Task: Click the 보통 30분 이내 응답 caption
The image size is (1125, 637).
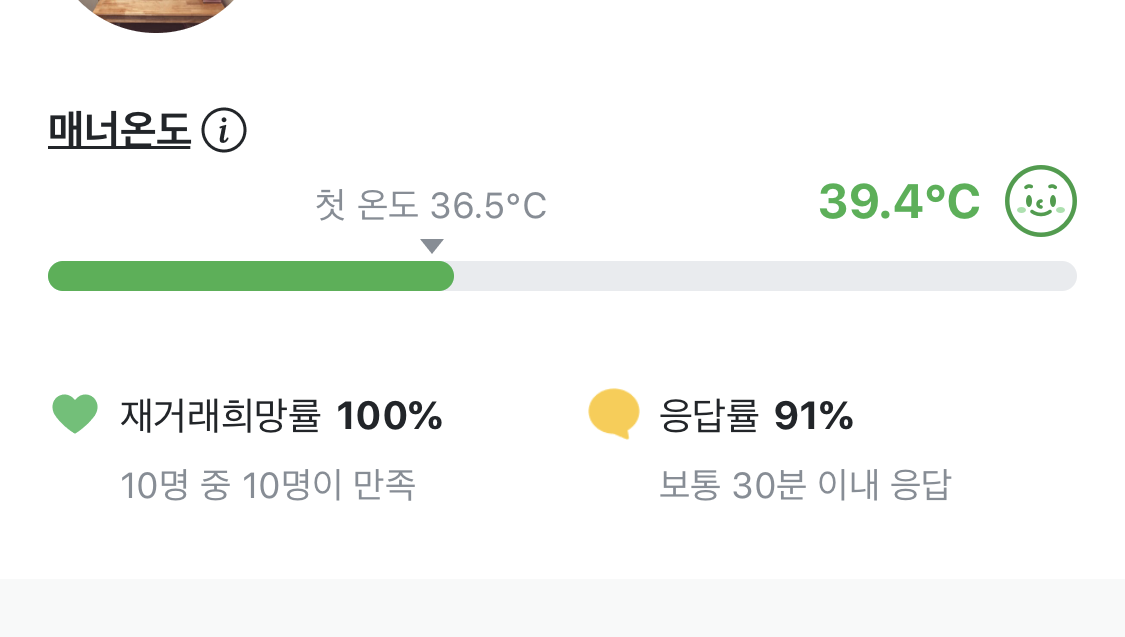Action: pyautogui.click(x=805, y=486)
